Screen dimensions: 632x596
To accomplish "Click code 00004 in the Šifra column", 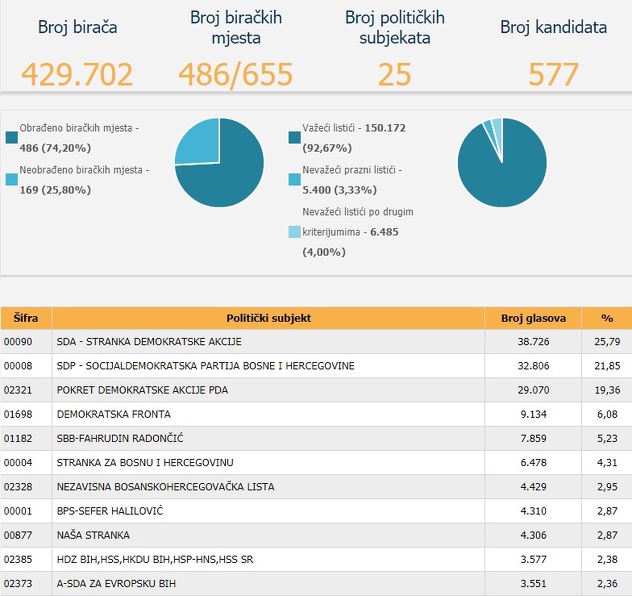I will point(18,463).
